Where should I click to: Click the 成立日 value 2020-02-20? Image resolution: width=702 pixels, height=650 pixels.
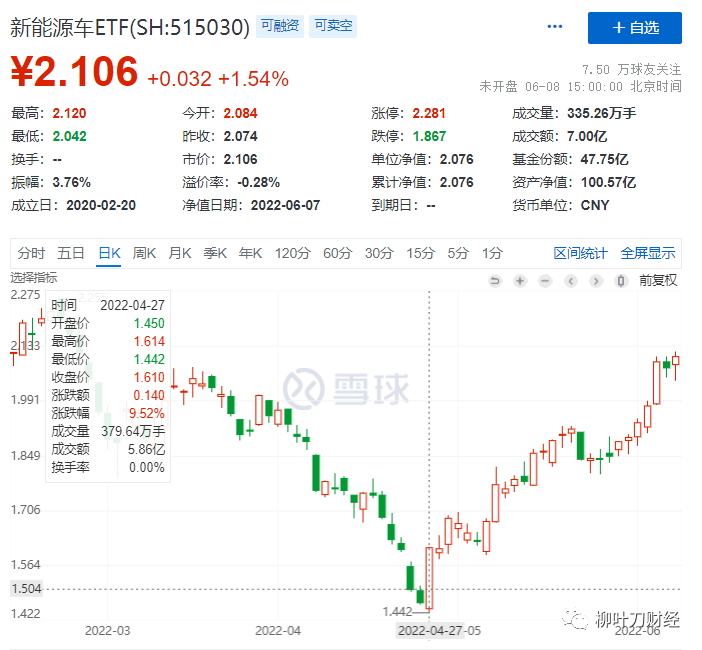click(101, 205)
